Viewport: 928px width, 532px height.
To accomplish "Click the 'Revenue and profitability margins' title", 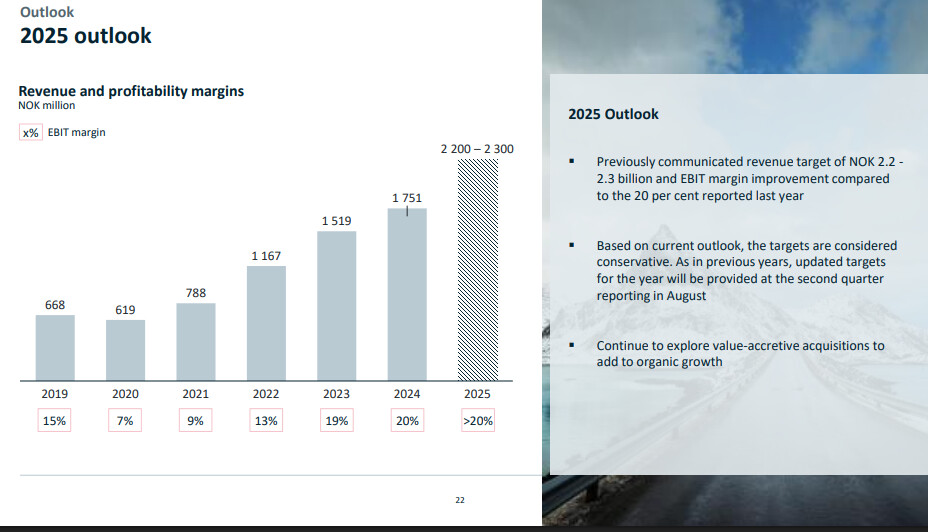I will (x=131, y=91).
